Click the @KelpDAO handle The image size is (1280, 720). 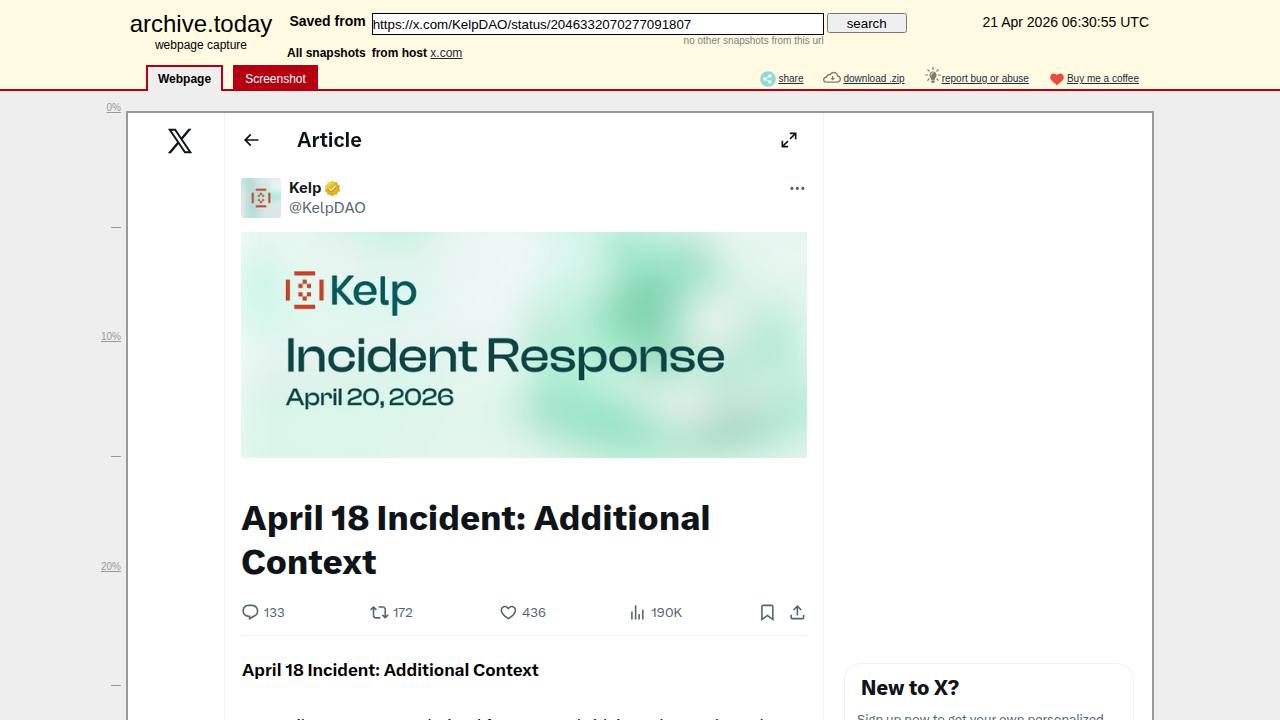pos(327,208)
